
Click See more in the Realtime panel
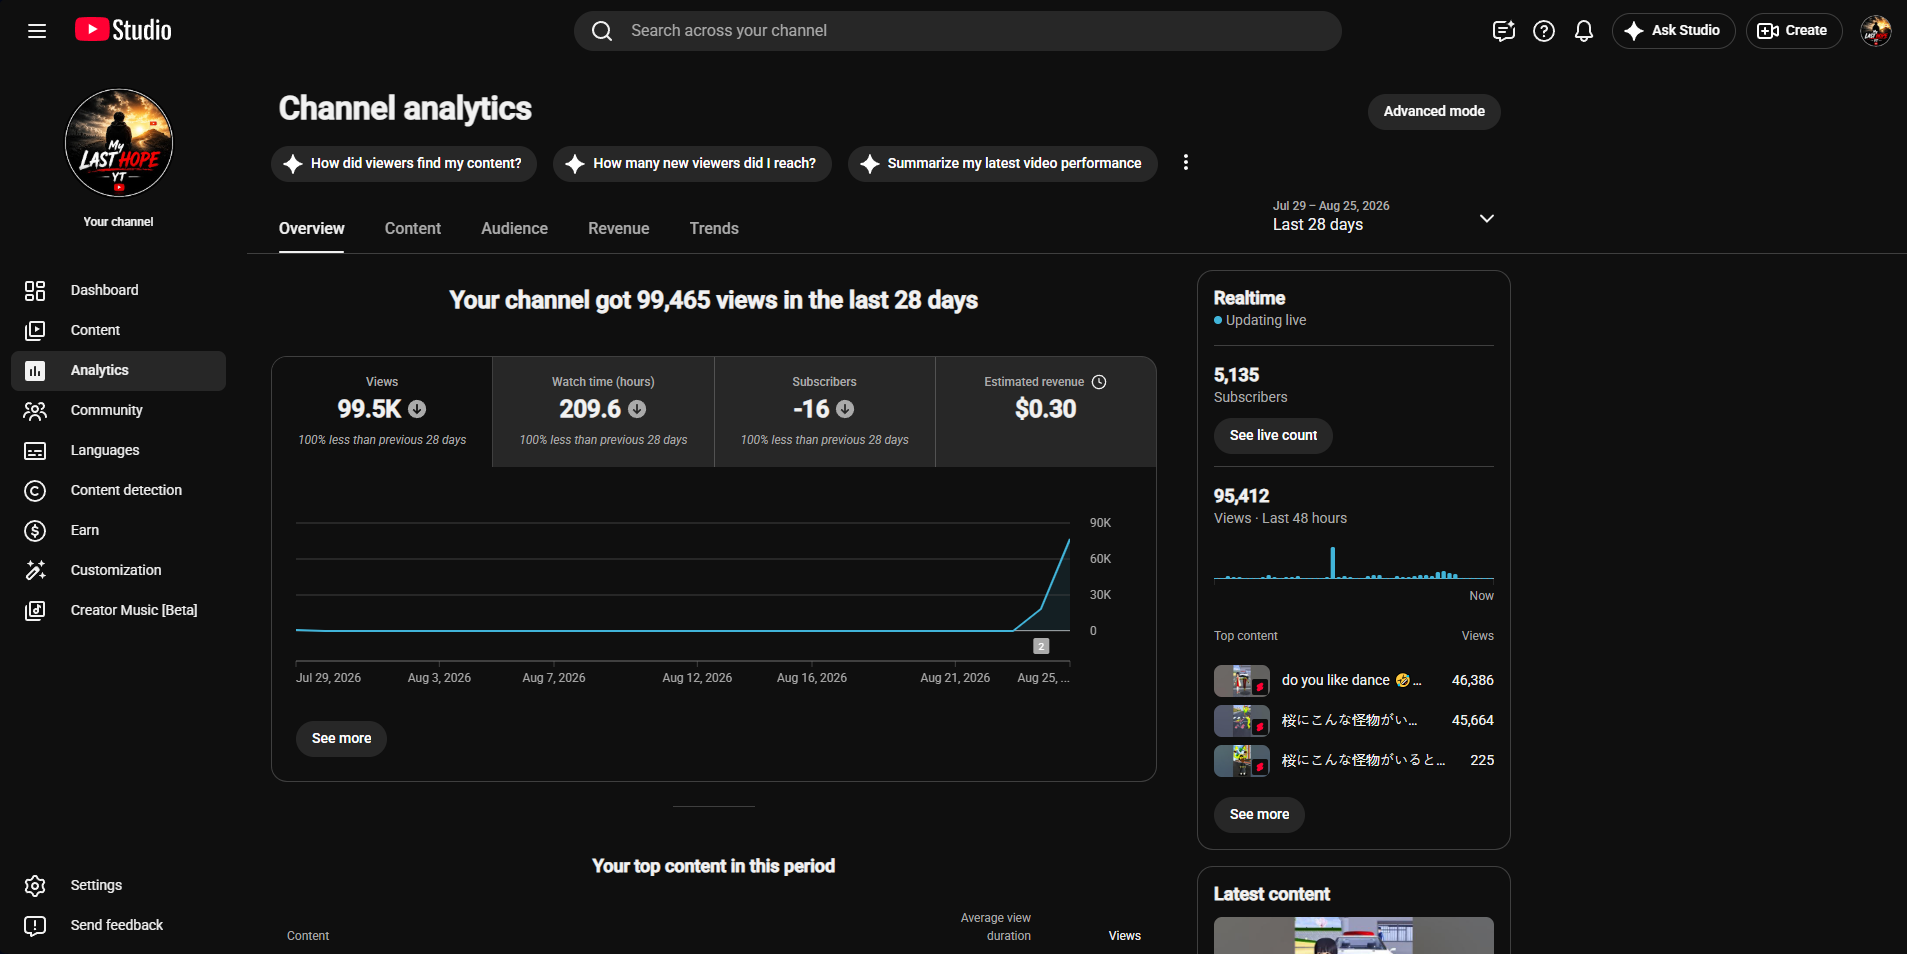[1259, 815]
